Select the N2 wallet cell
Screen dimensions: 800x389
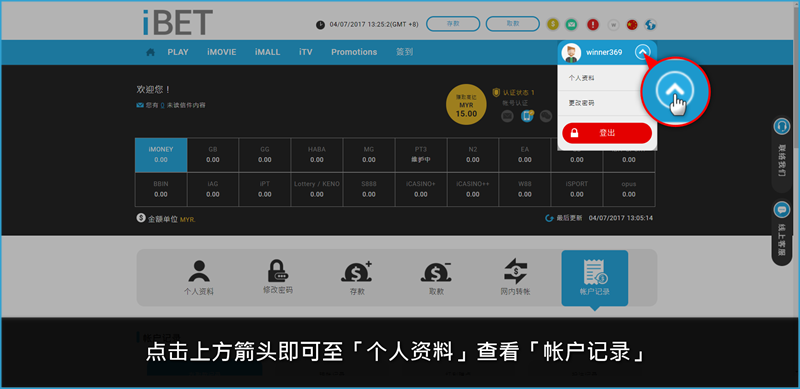coord(473,155)
